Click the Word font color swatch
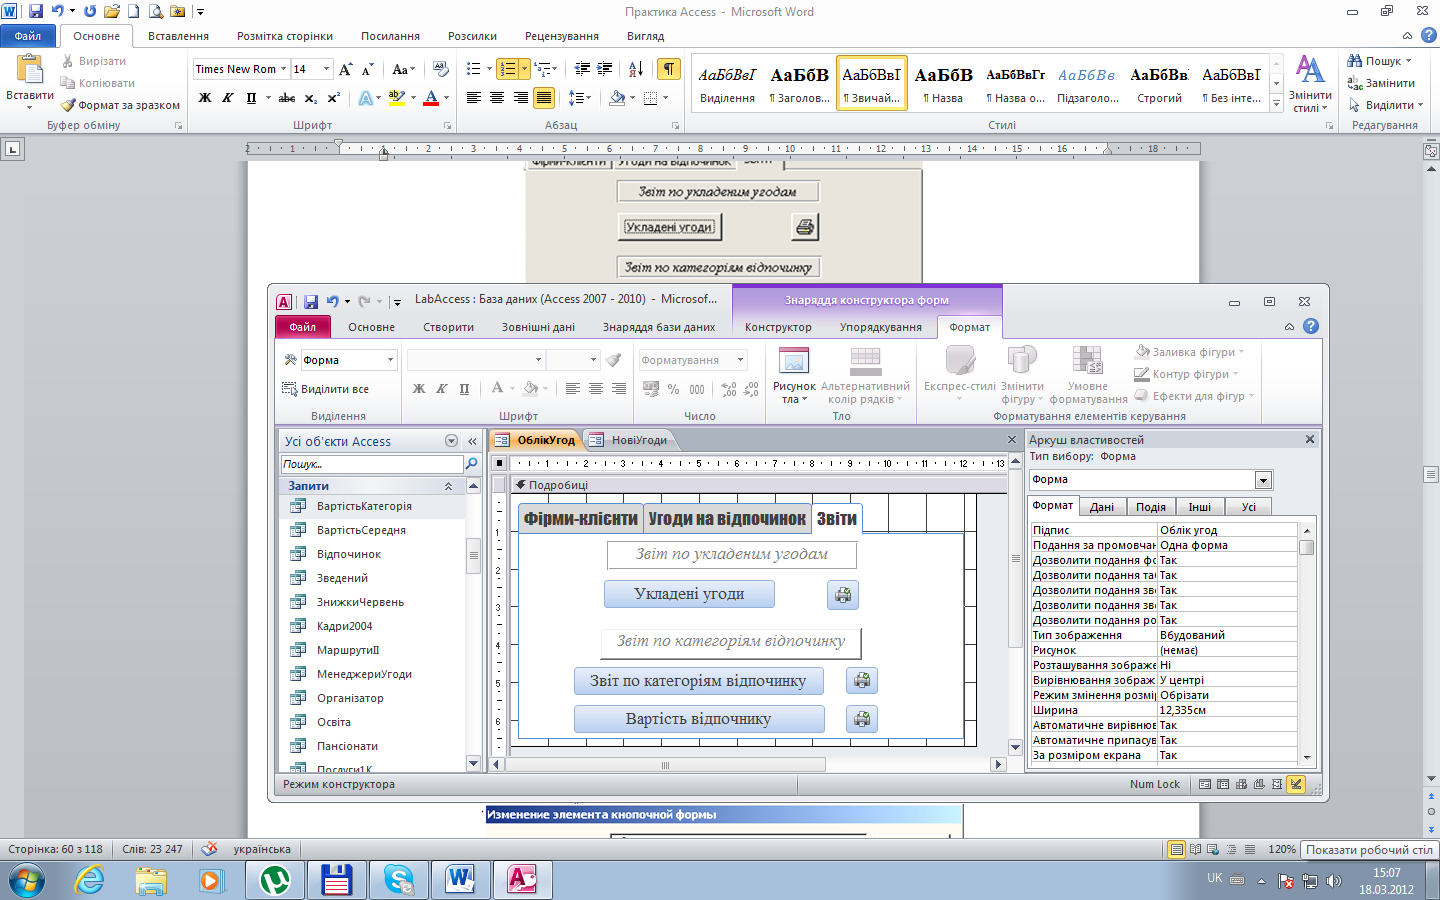The image size is (1440, 900). (x=431, y=98)
